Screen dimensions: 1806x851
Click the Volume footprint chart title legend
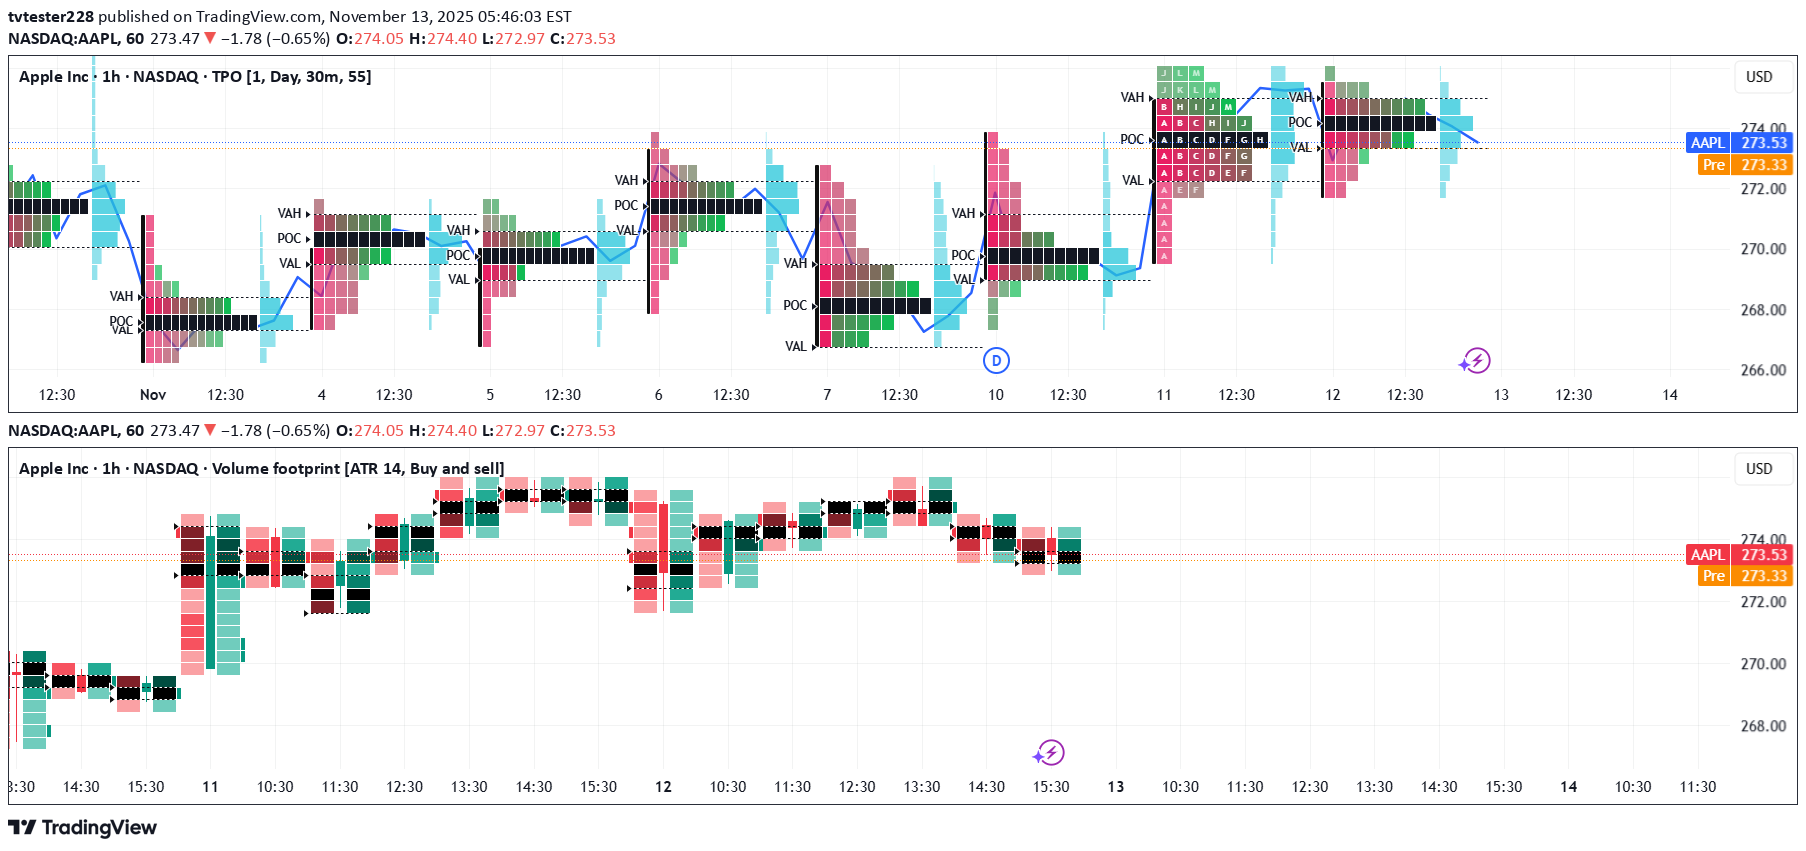(x=261, y=469)
